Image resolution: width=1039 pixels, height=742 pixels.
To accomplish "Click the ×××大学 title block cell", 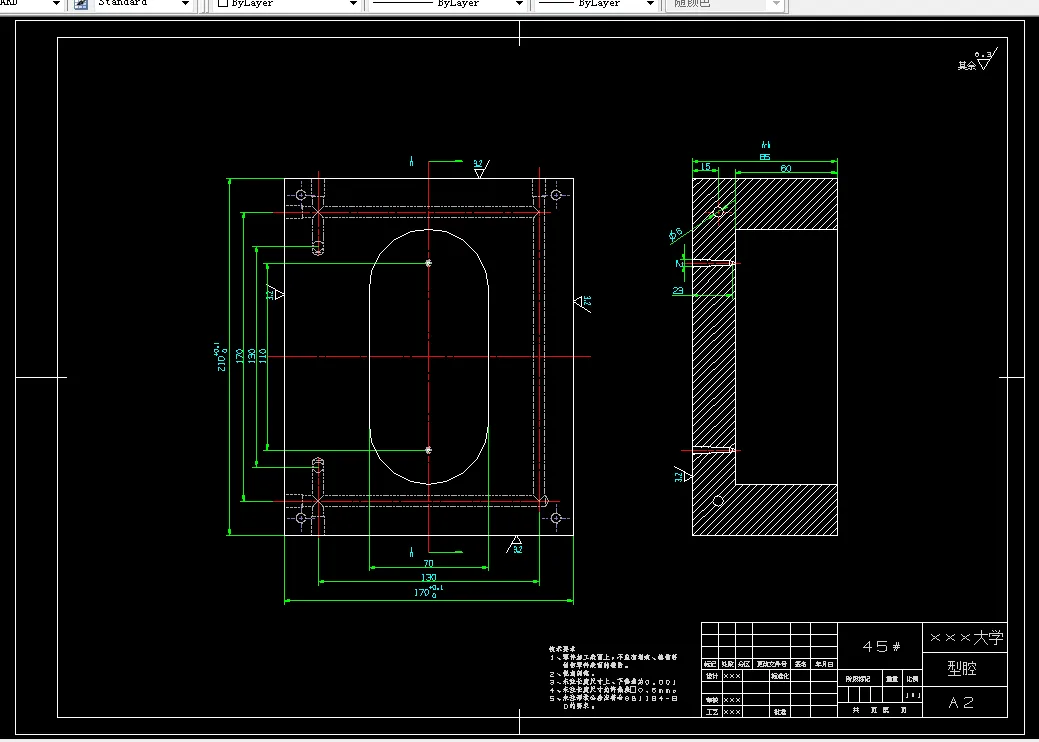I will (x=965, y=638).
